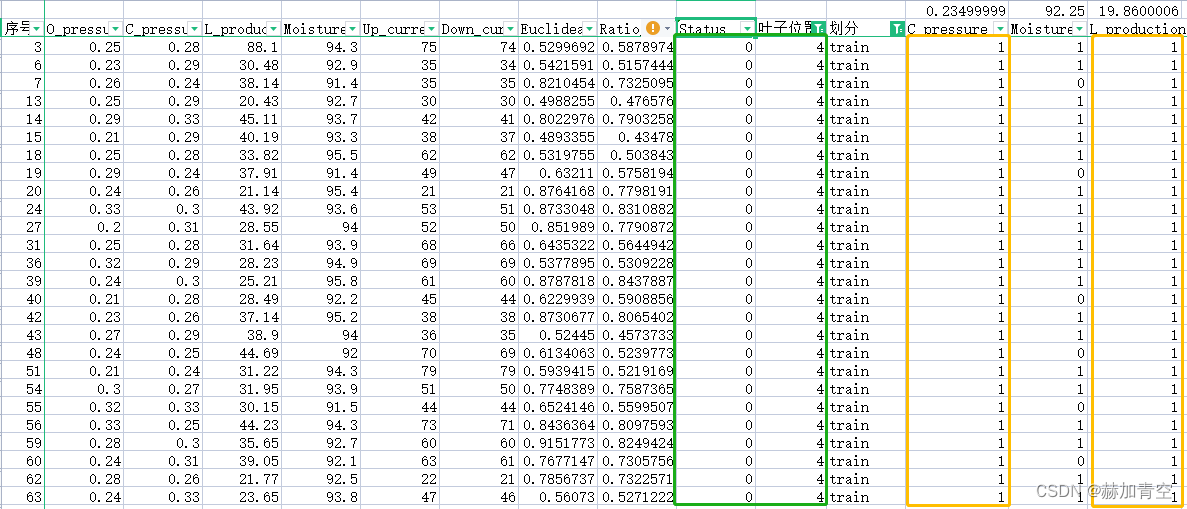The width and height of the screenshot is (1187, 509).
Task: Click the orange warning icon beside Ratio
Action: [653, 29]
